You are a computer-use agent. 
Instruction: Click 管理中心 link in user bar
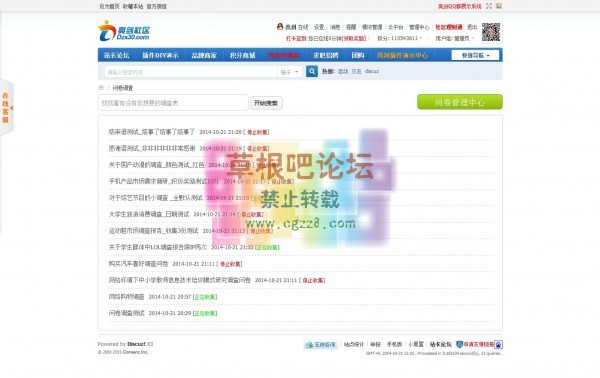(419, 27)
